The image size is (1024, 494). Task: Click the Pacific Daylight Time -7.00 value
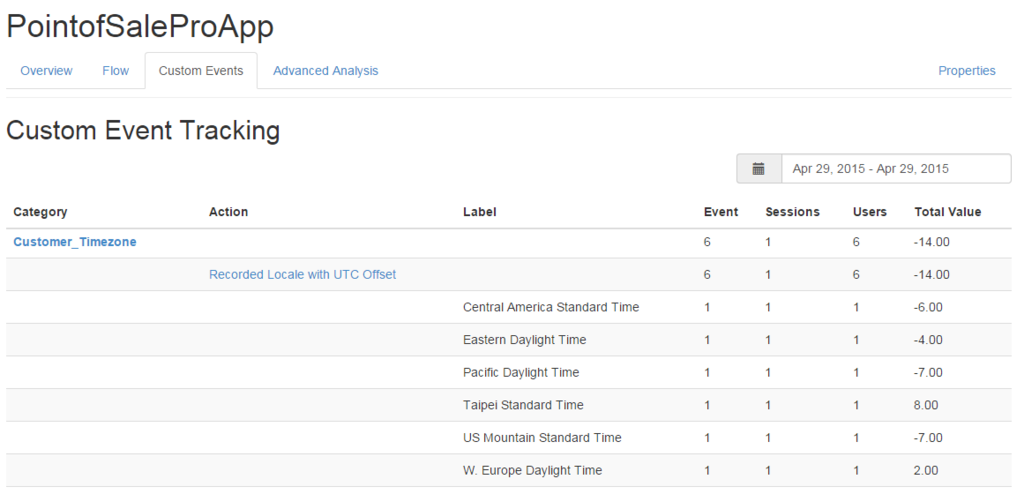(x=928, y=372)
